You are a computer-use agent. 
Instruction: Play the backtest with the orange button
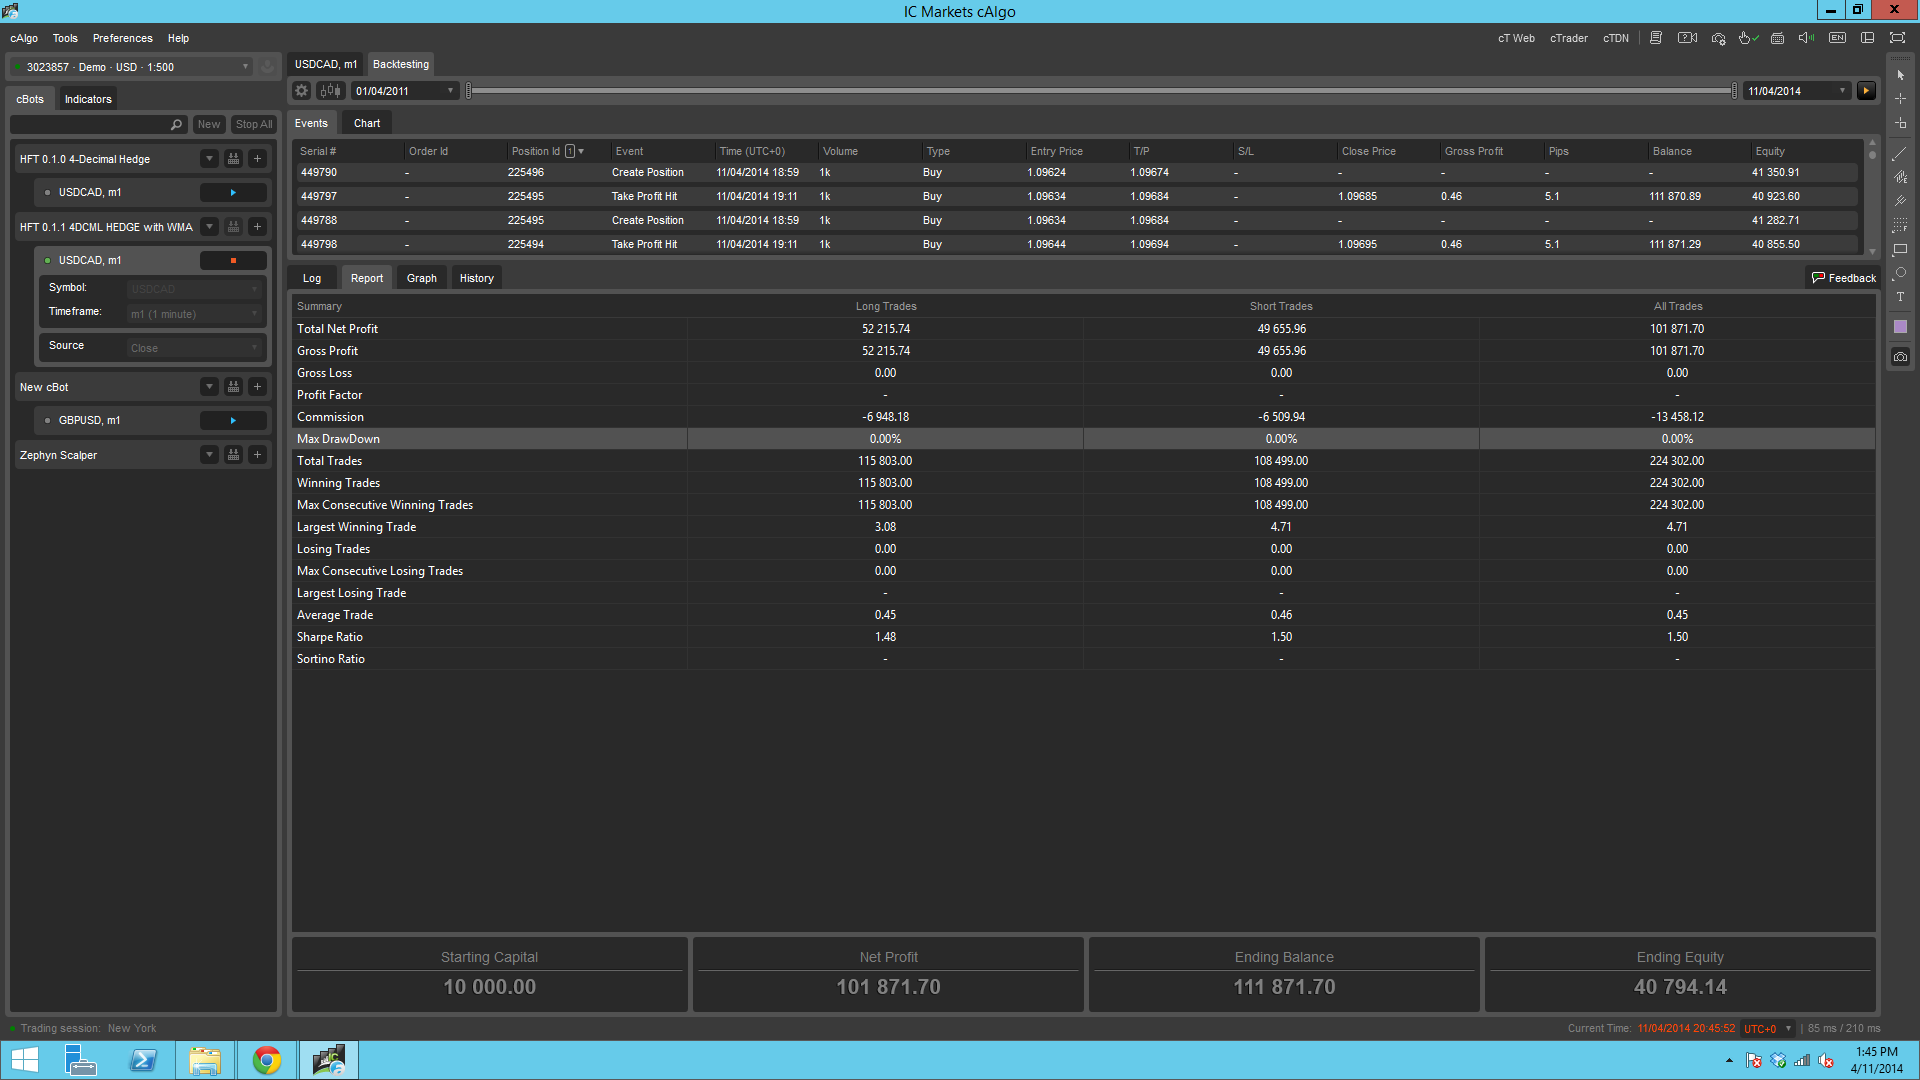1866,91
